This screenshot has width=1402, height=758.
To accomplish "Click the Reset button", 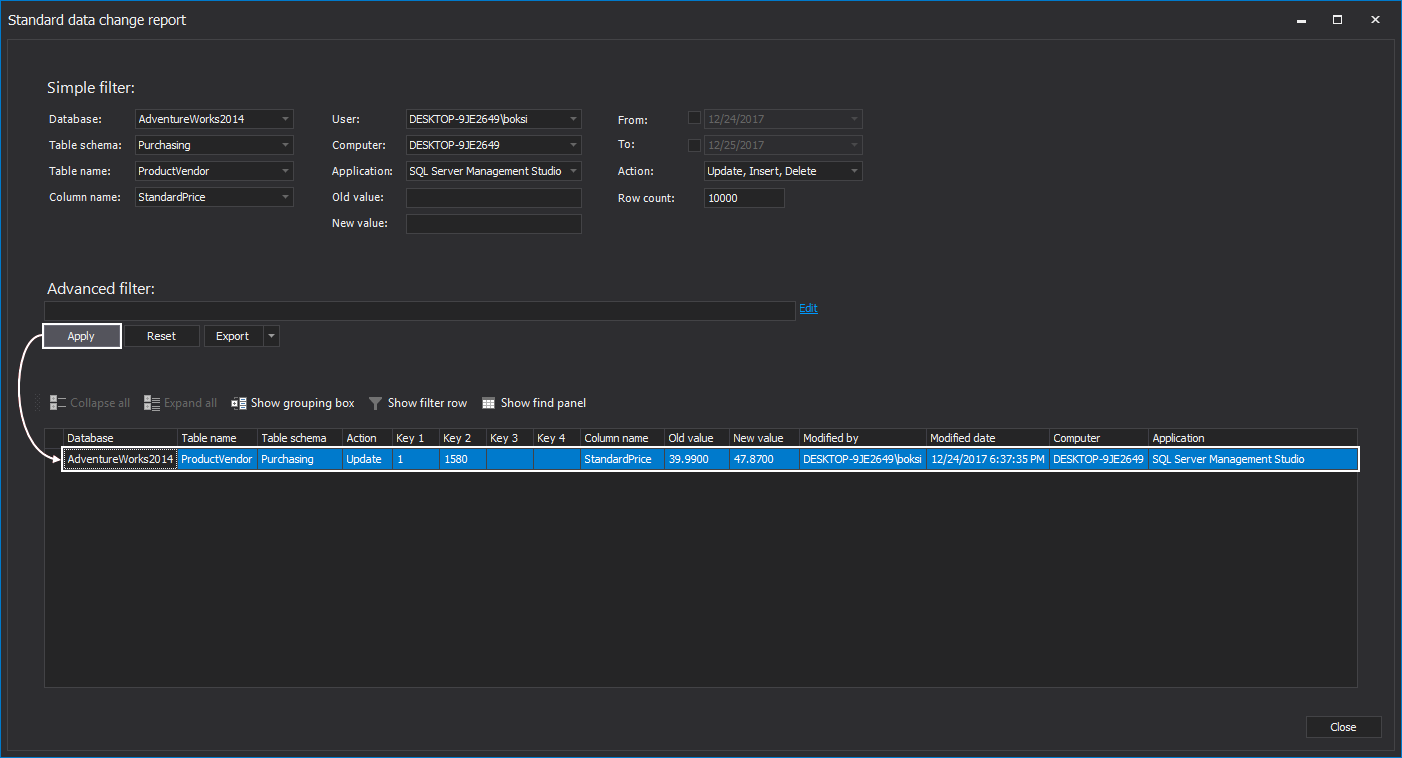I will (161, 336).
